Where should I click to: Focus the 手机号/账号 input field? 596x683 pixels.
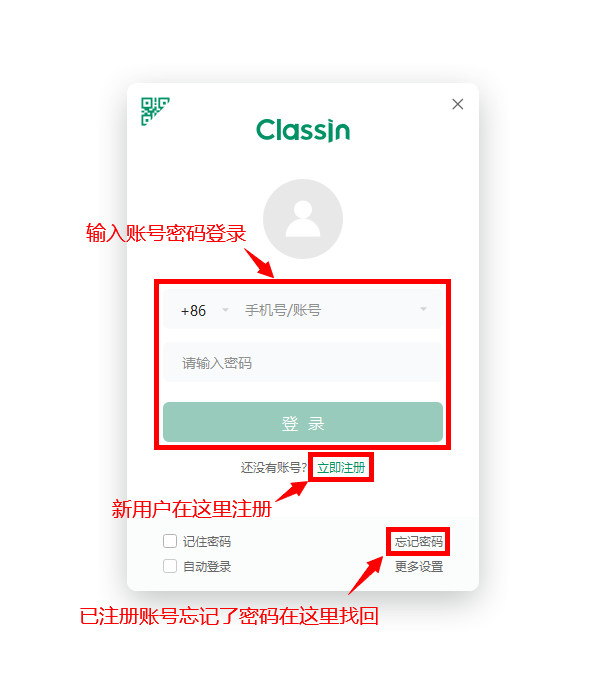point(327,310)
